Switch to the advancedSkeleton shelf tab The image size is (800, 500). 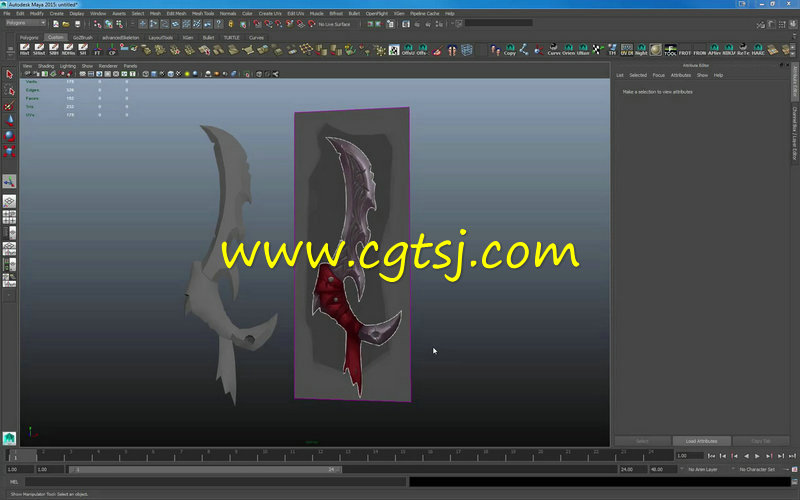120,38
